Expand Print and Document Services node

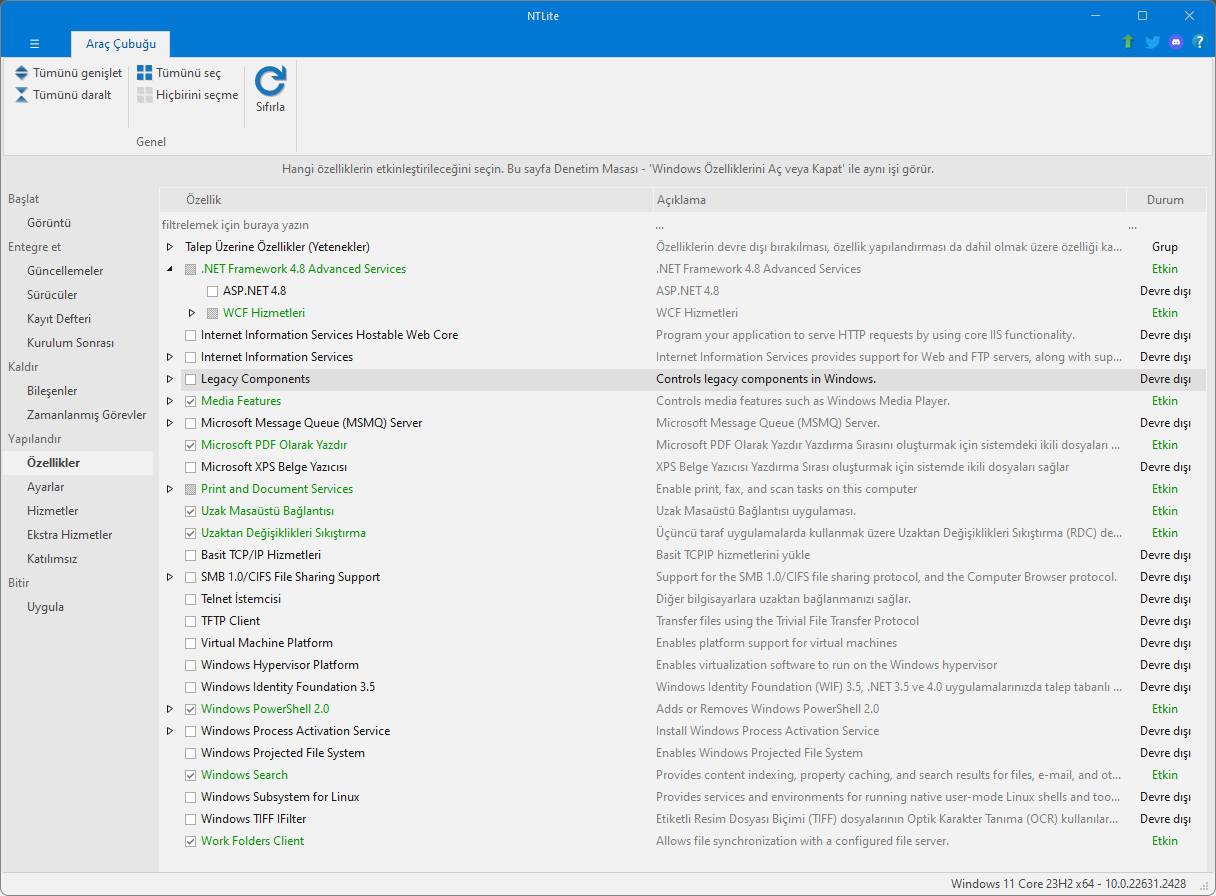point(170,489)
